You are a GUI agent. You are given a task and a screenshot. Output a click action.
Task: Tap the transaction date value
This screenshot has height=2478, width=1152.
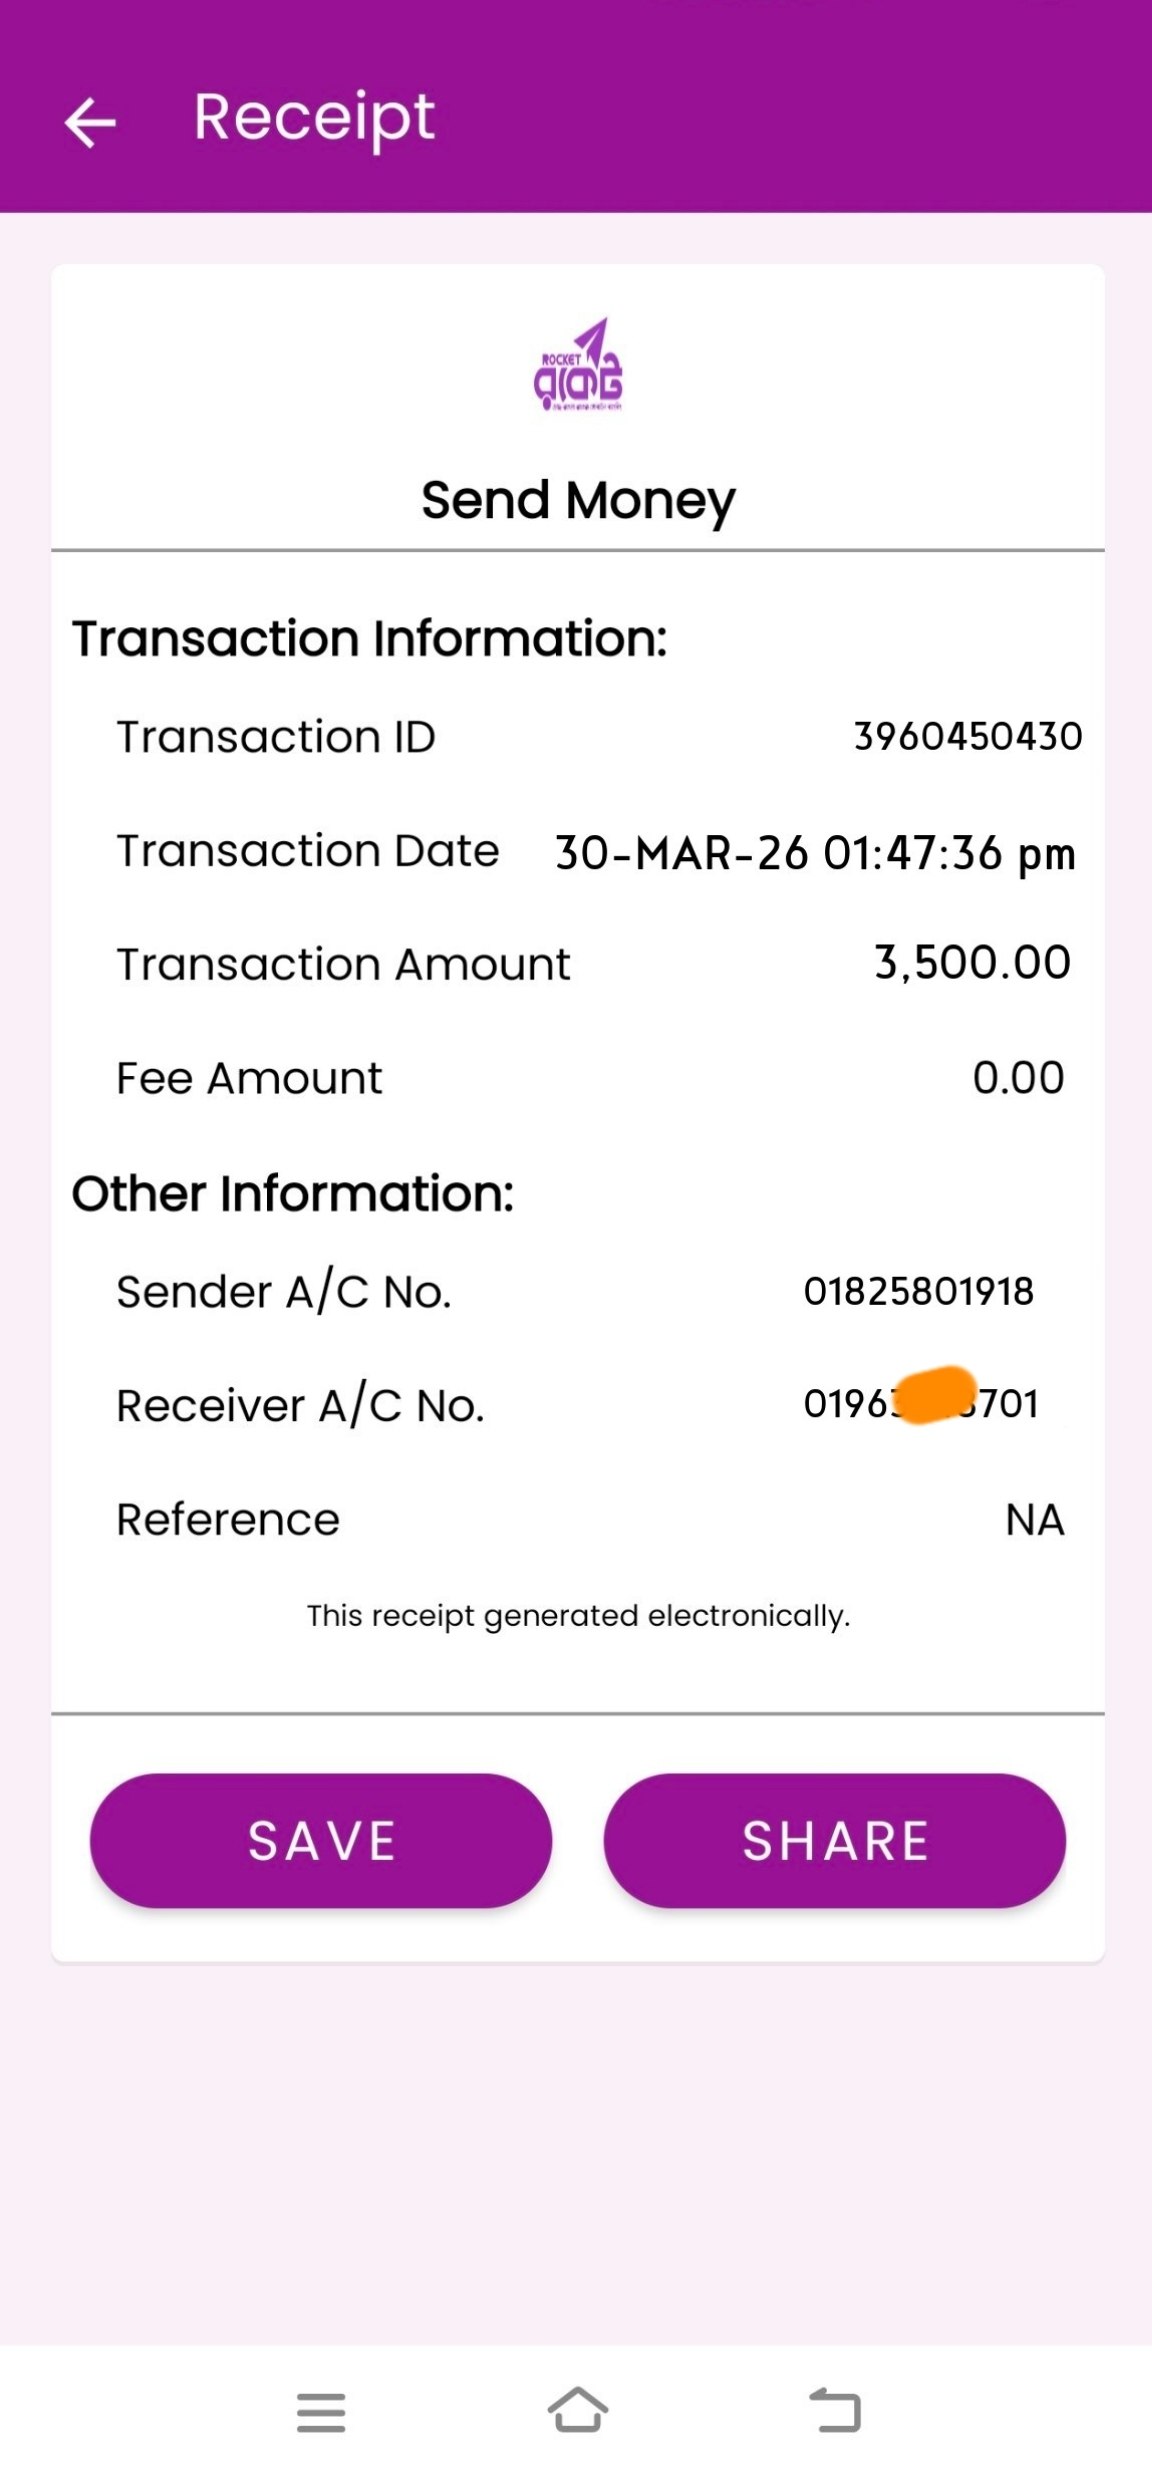[x=815, y=853]
